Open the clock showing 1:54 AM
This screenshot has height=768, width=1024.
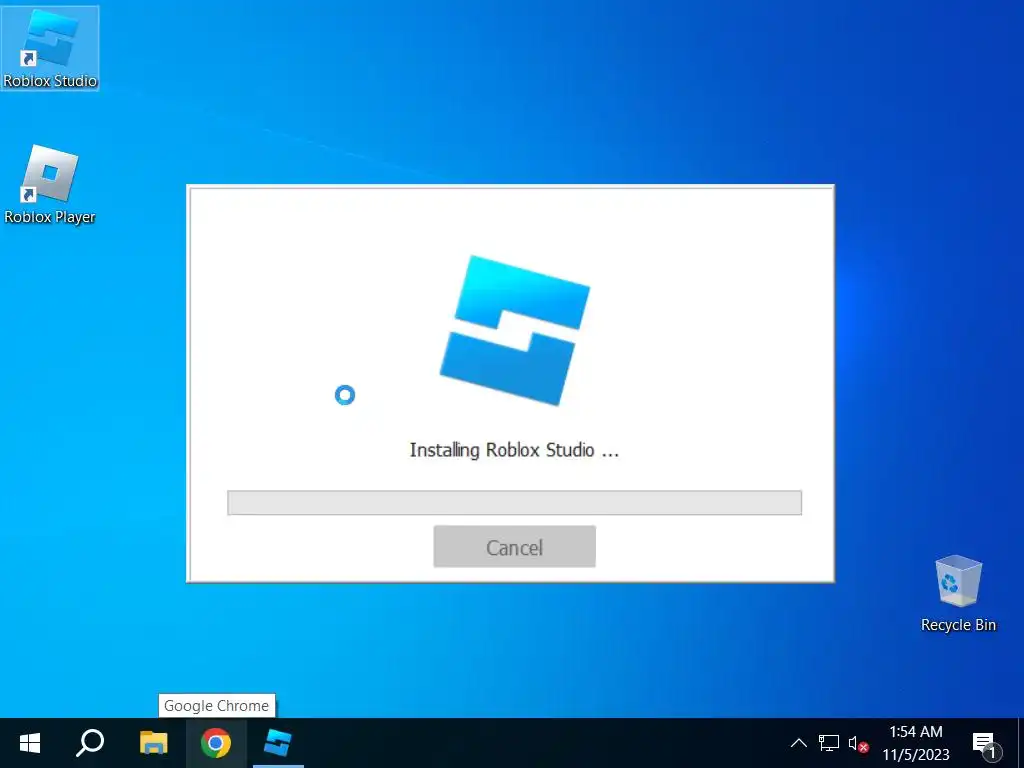coord(916,743)
